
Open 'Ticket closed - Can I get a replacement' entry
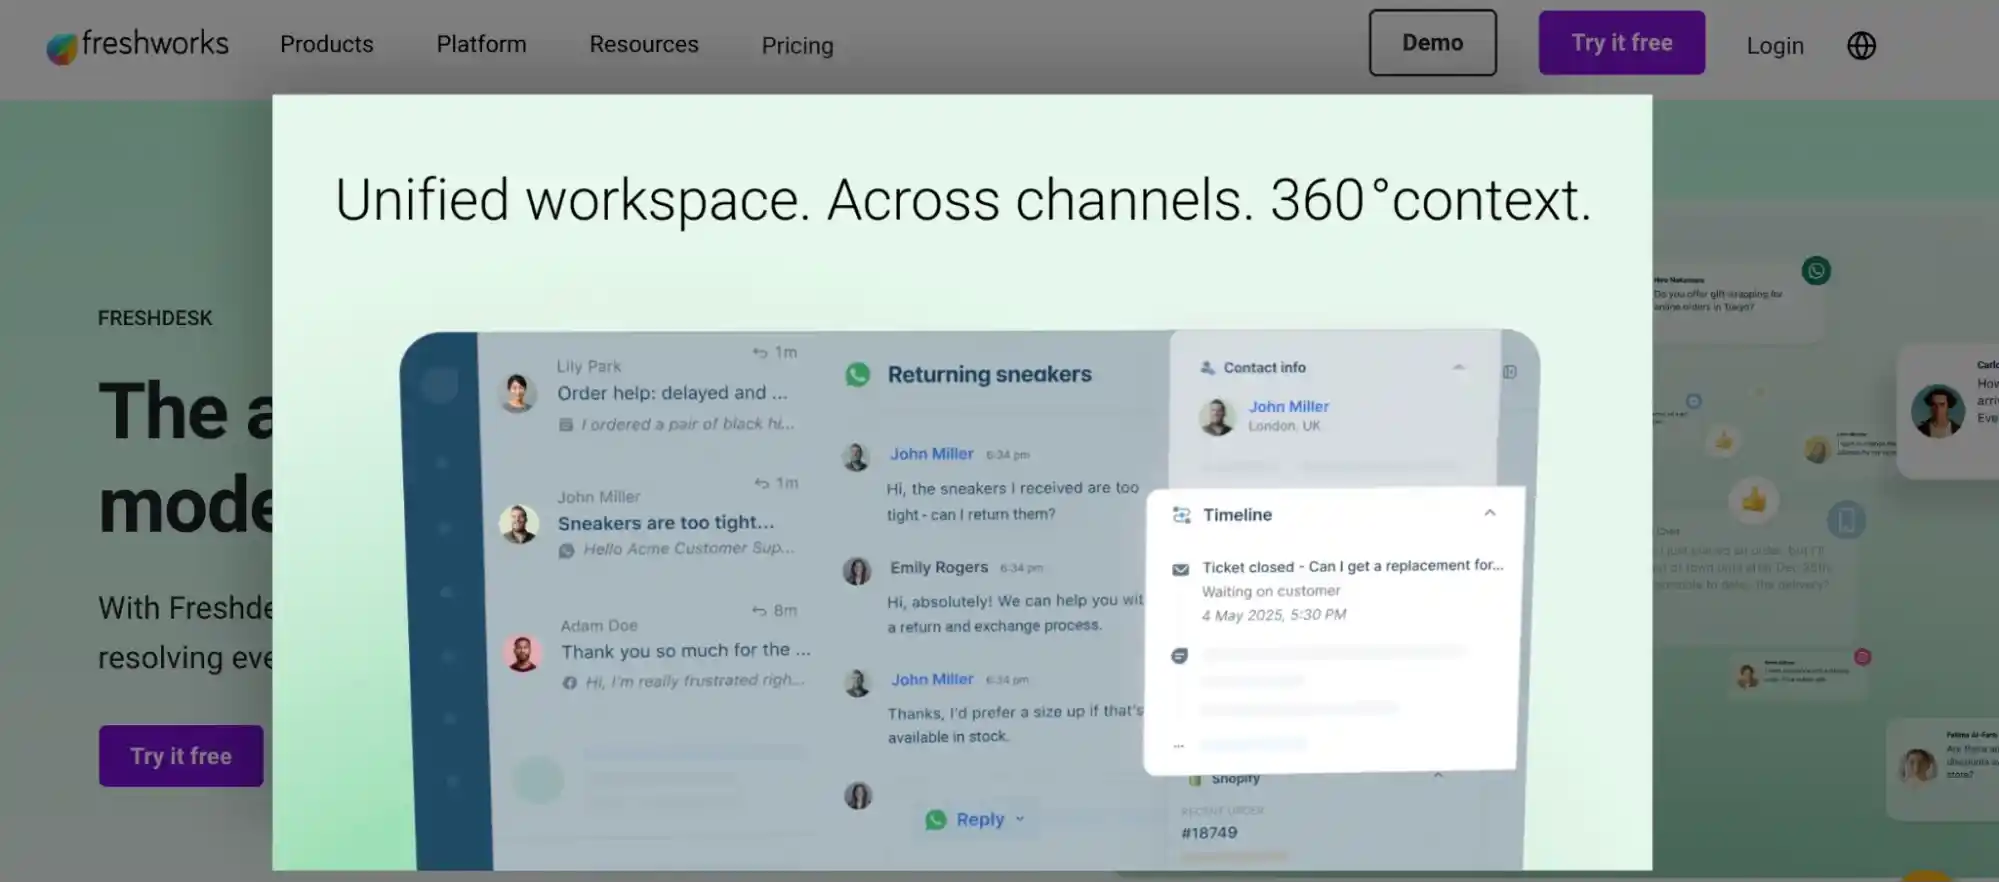tap(1352, 566)
